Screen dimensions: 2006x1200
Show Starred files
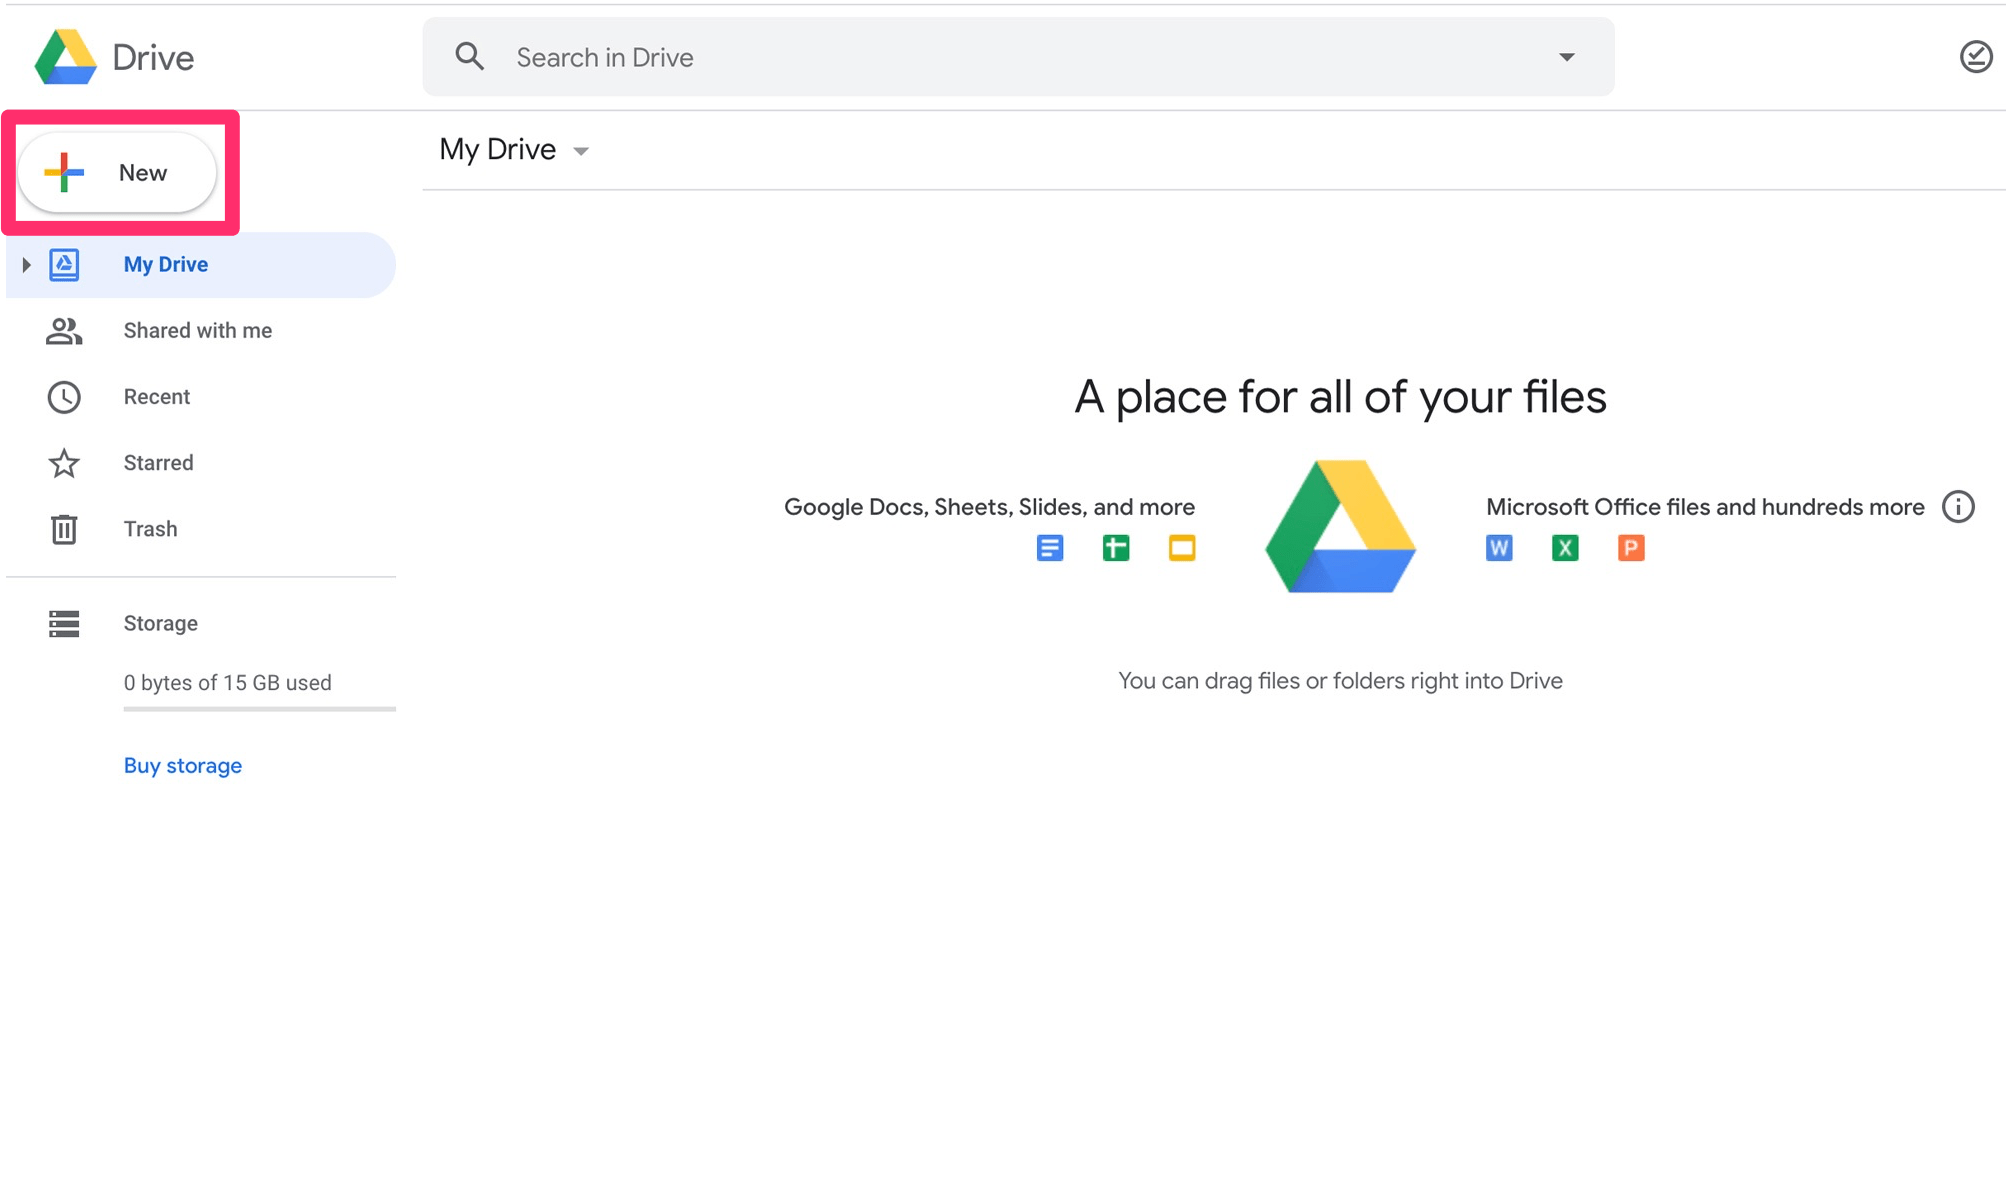pyautogui.click(x=158, y=463)
